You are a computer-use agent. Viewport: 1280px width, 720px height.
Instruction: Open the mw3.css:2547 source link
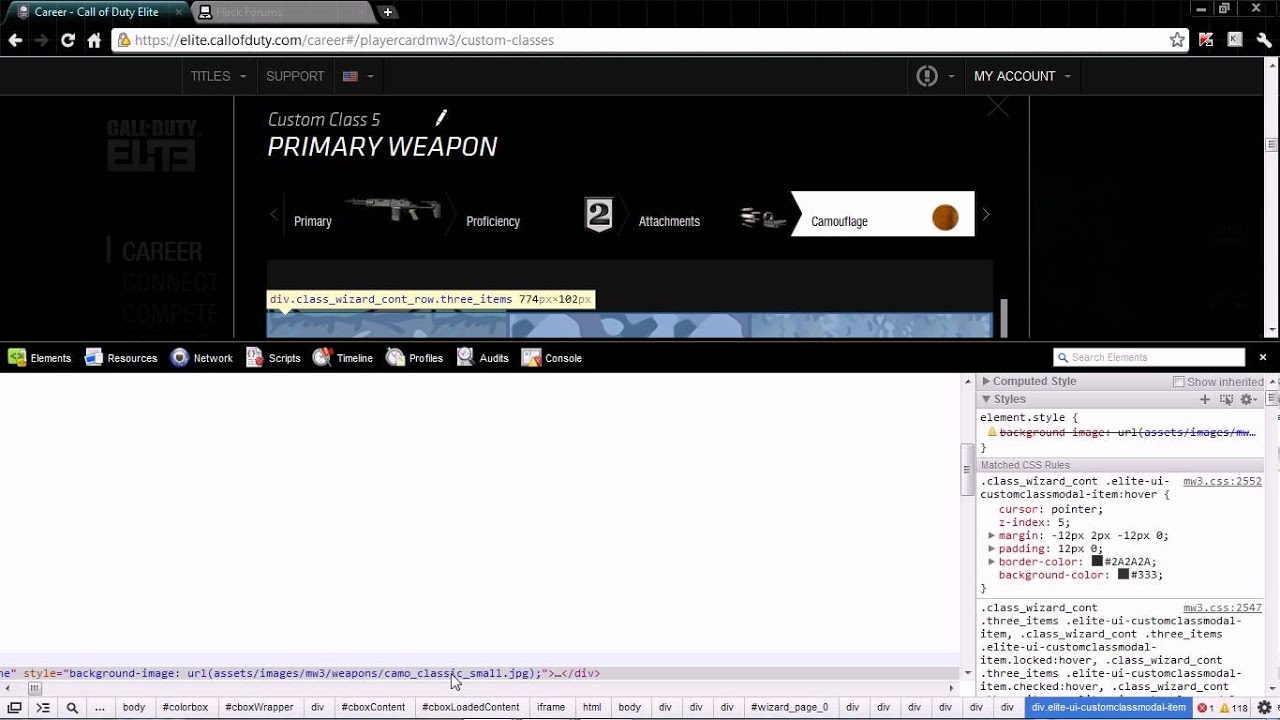(x=1222, y=607)
